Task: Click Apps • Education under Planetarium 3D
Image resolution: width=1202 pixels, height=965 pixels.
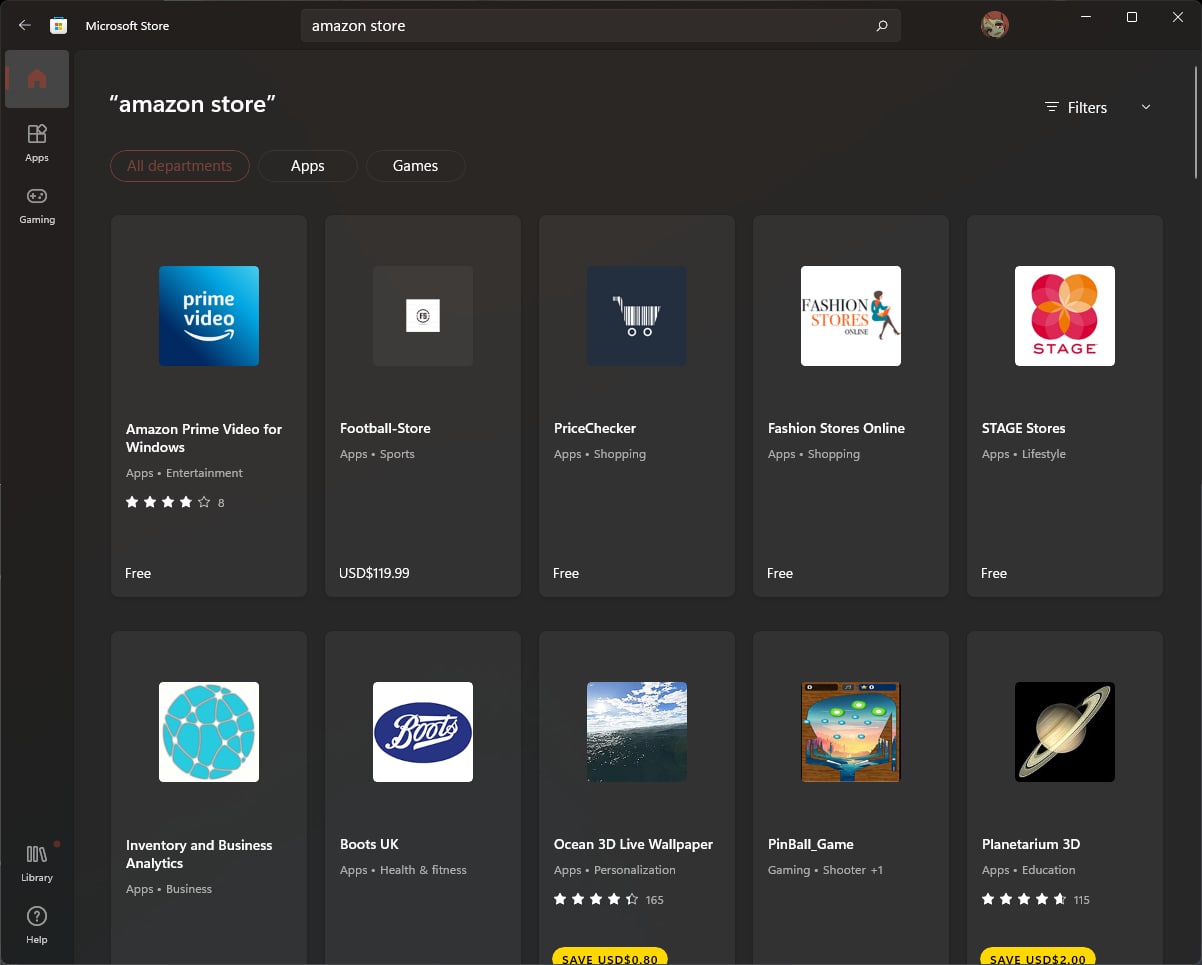Action: [1029, 870]
